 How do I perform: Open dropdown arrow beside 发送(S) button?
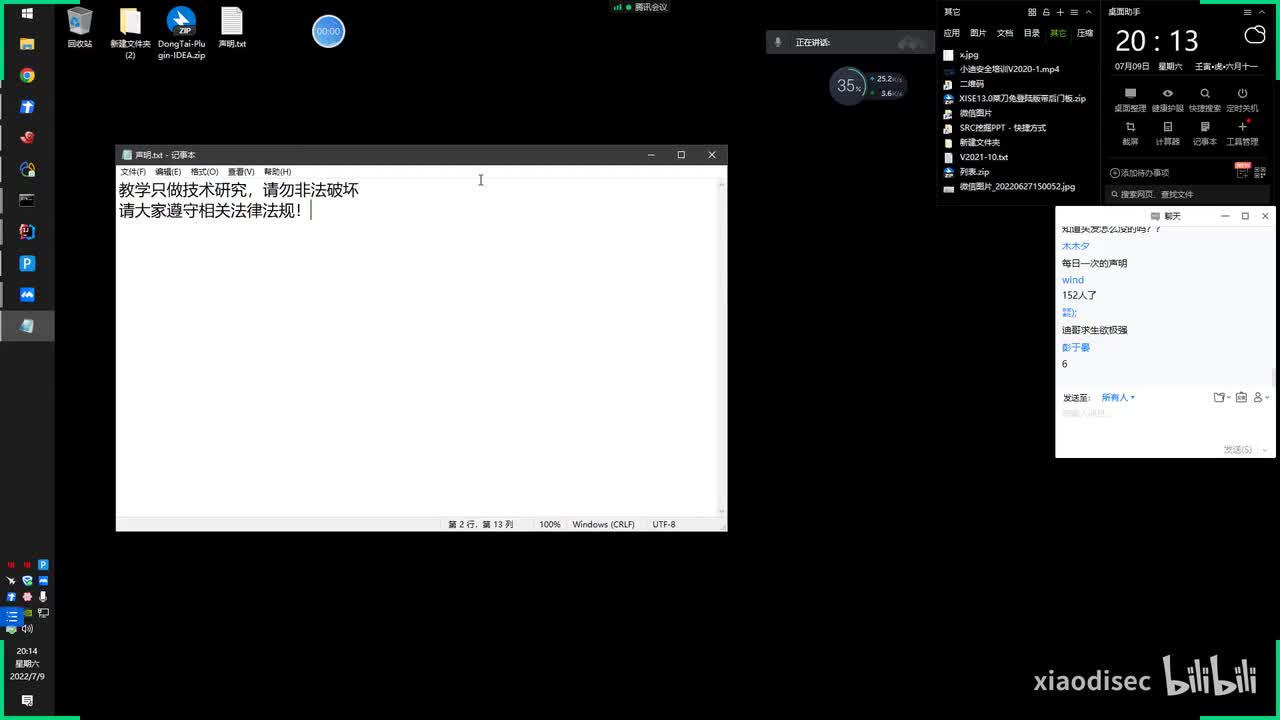(1263, 450)
